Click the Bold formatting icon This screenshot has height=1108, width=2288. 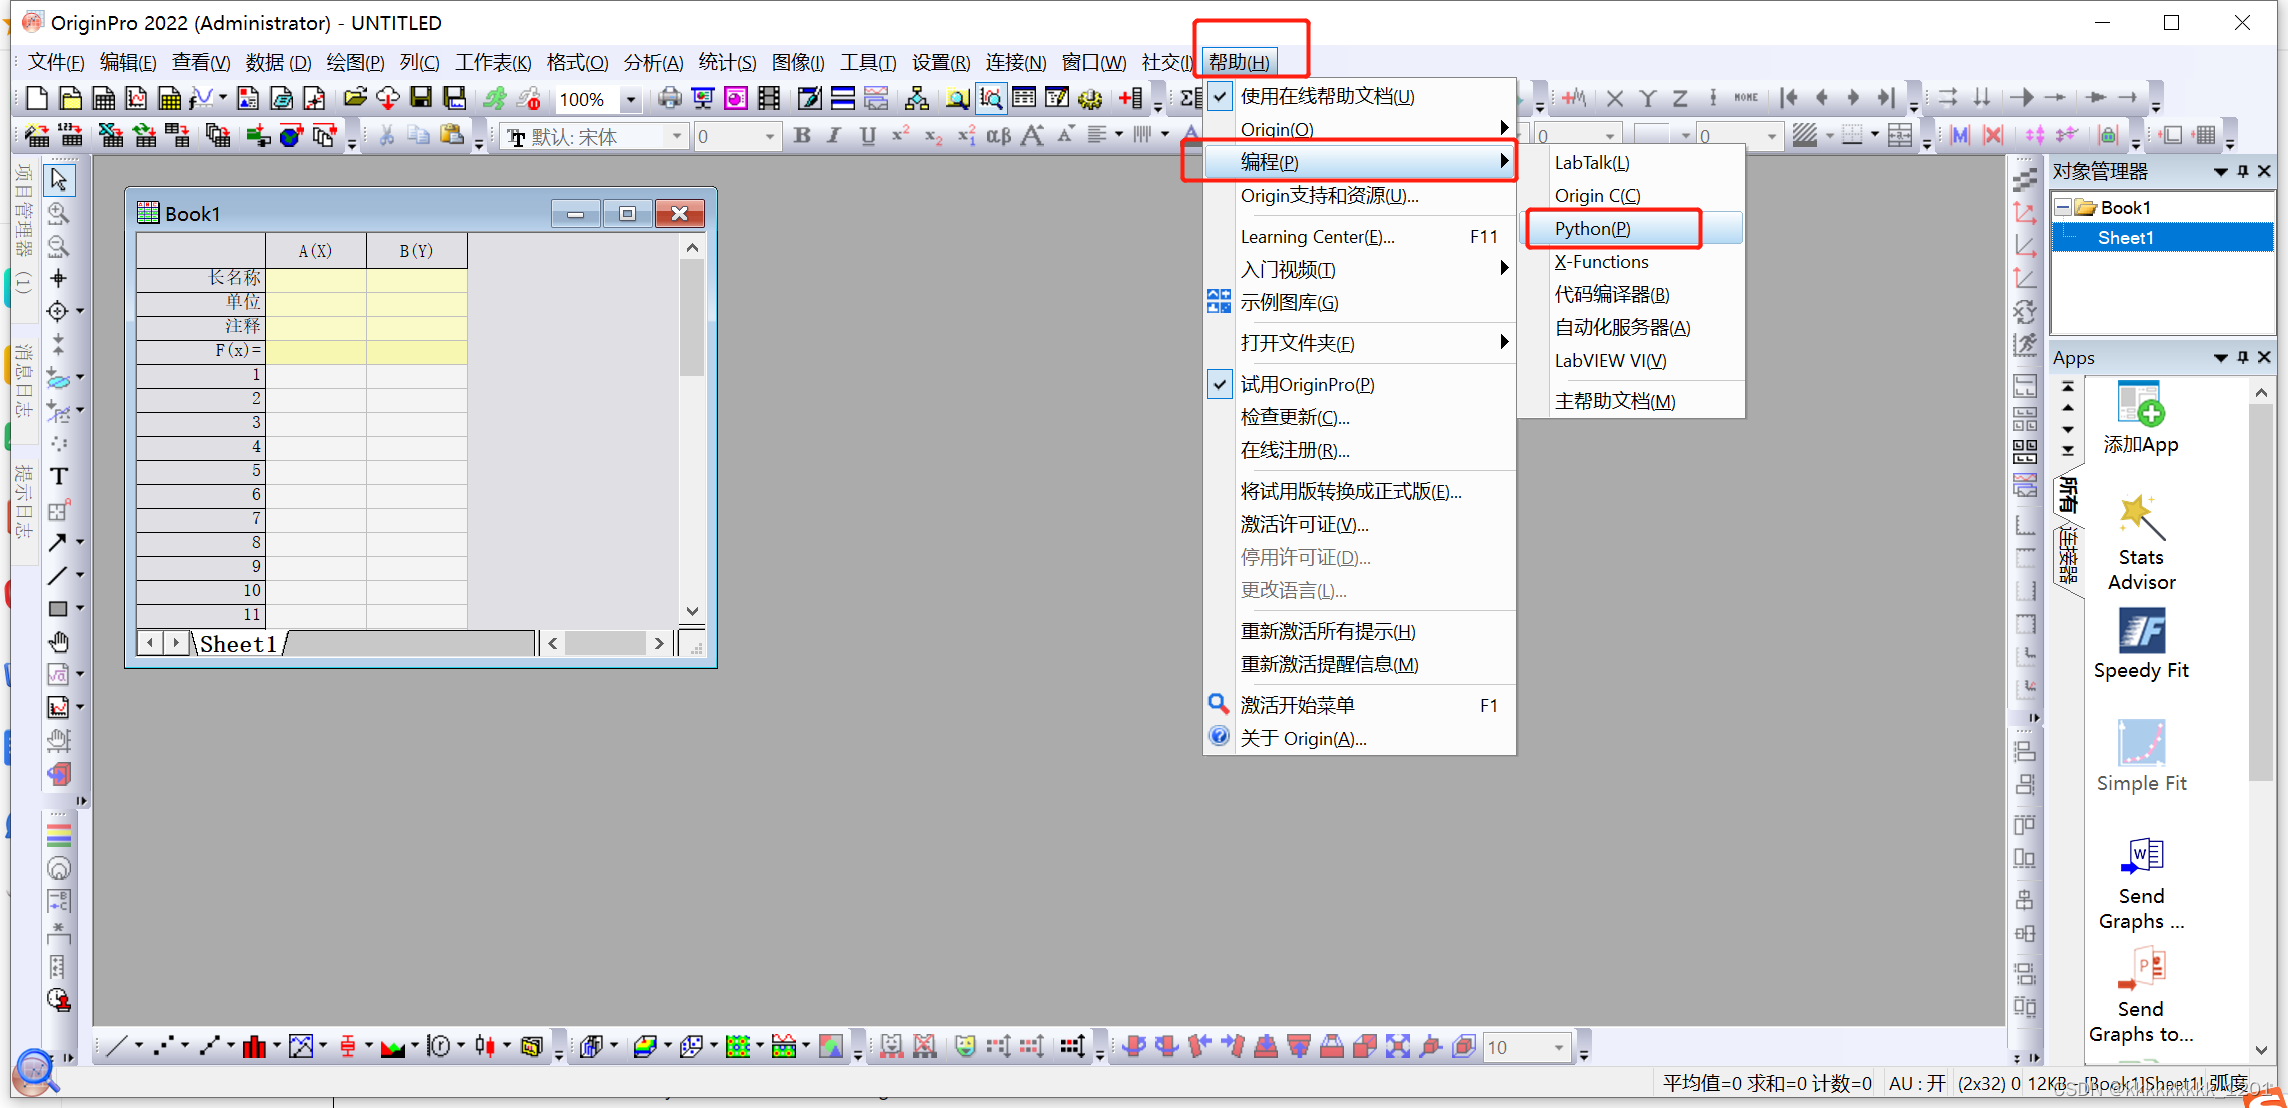coord(802,135)
